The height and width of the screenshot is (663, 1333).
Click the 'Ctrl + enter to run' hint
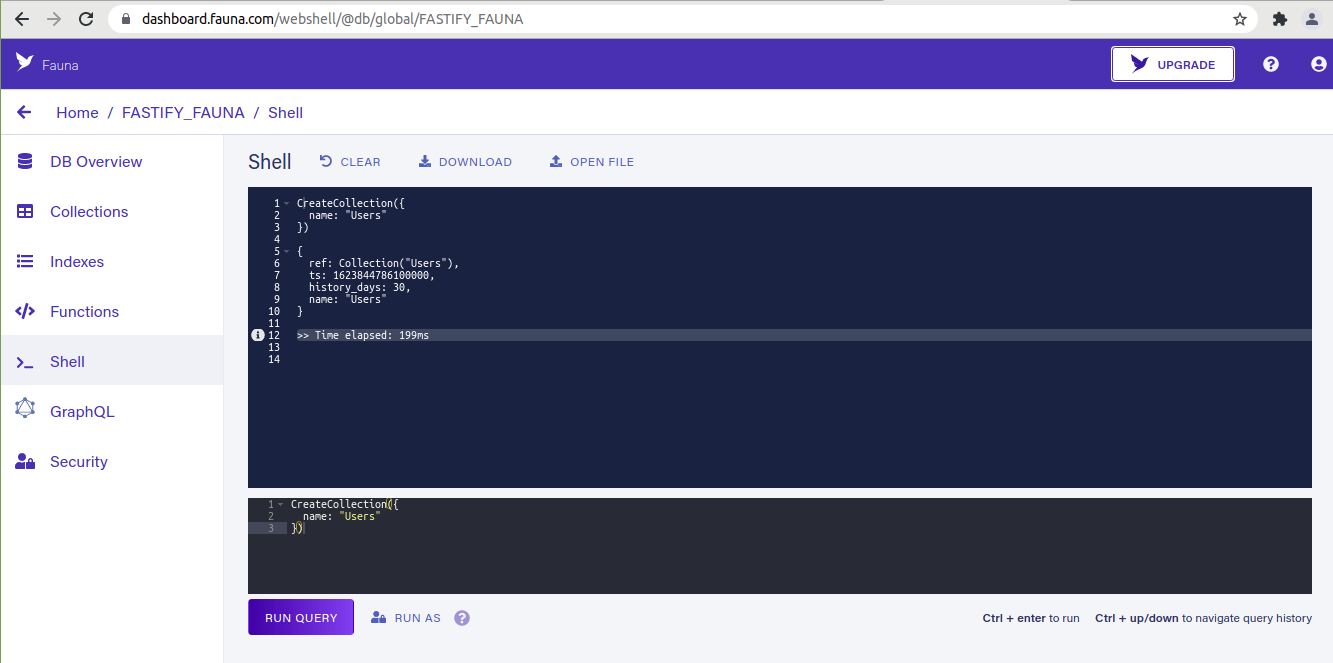pos(1031,618)
